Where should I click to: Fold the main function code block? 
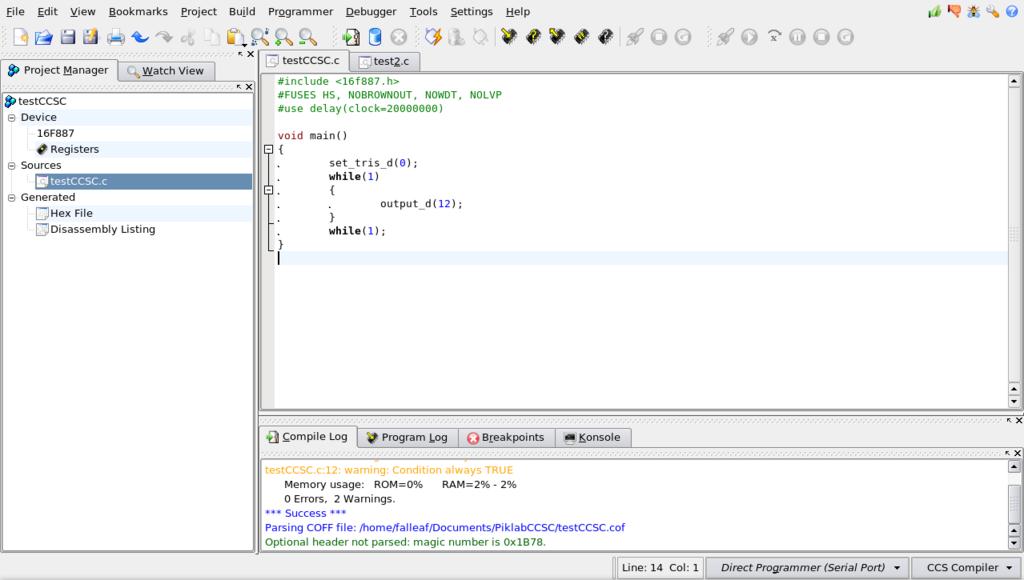268,149
